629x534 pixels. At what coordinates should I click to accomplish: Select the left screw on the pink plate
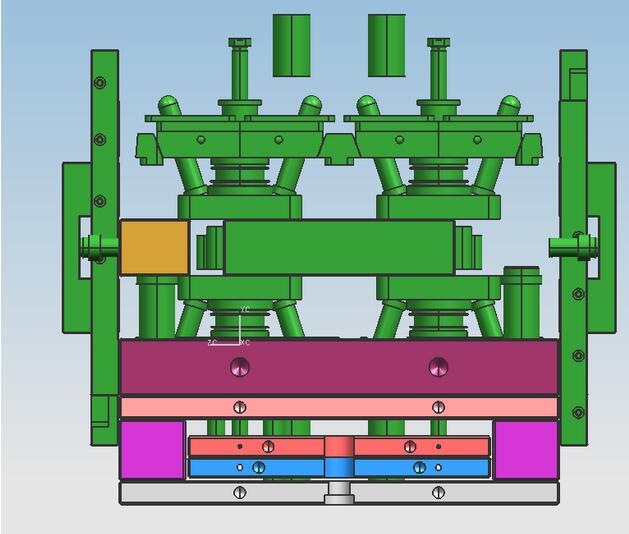tap(240, 407)
